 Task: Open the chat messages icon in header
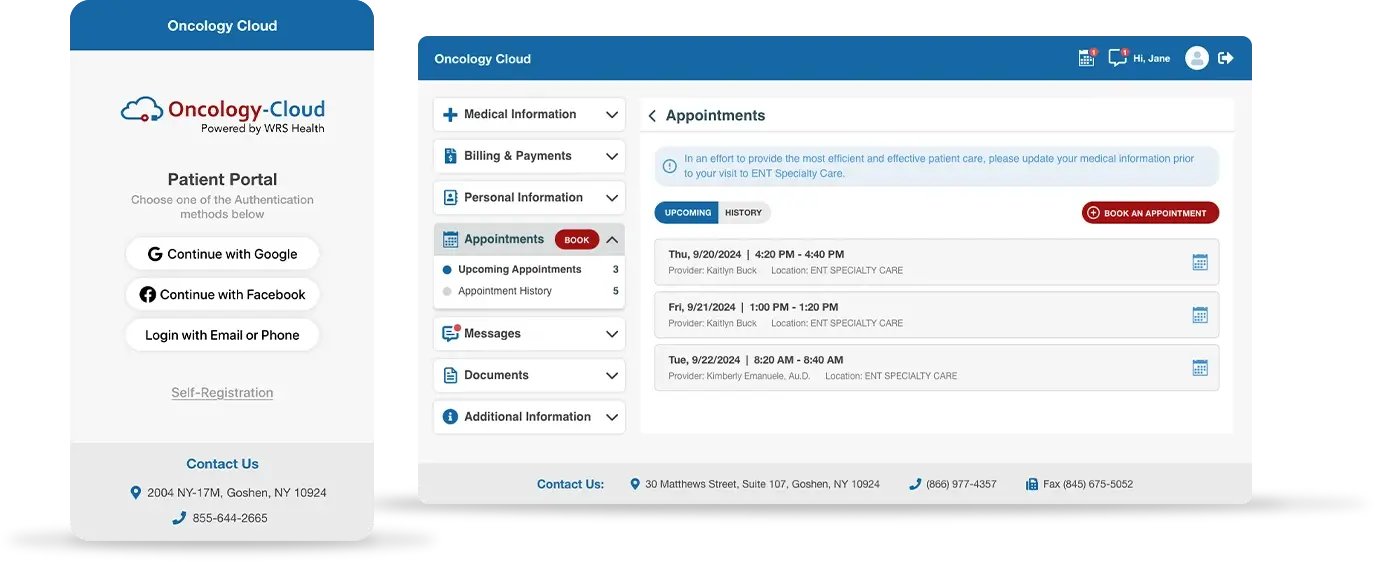[x=1118, y=58]
